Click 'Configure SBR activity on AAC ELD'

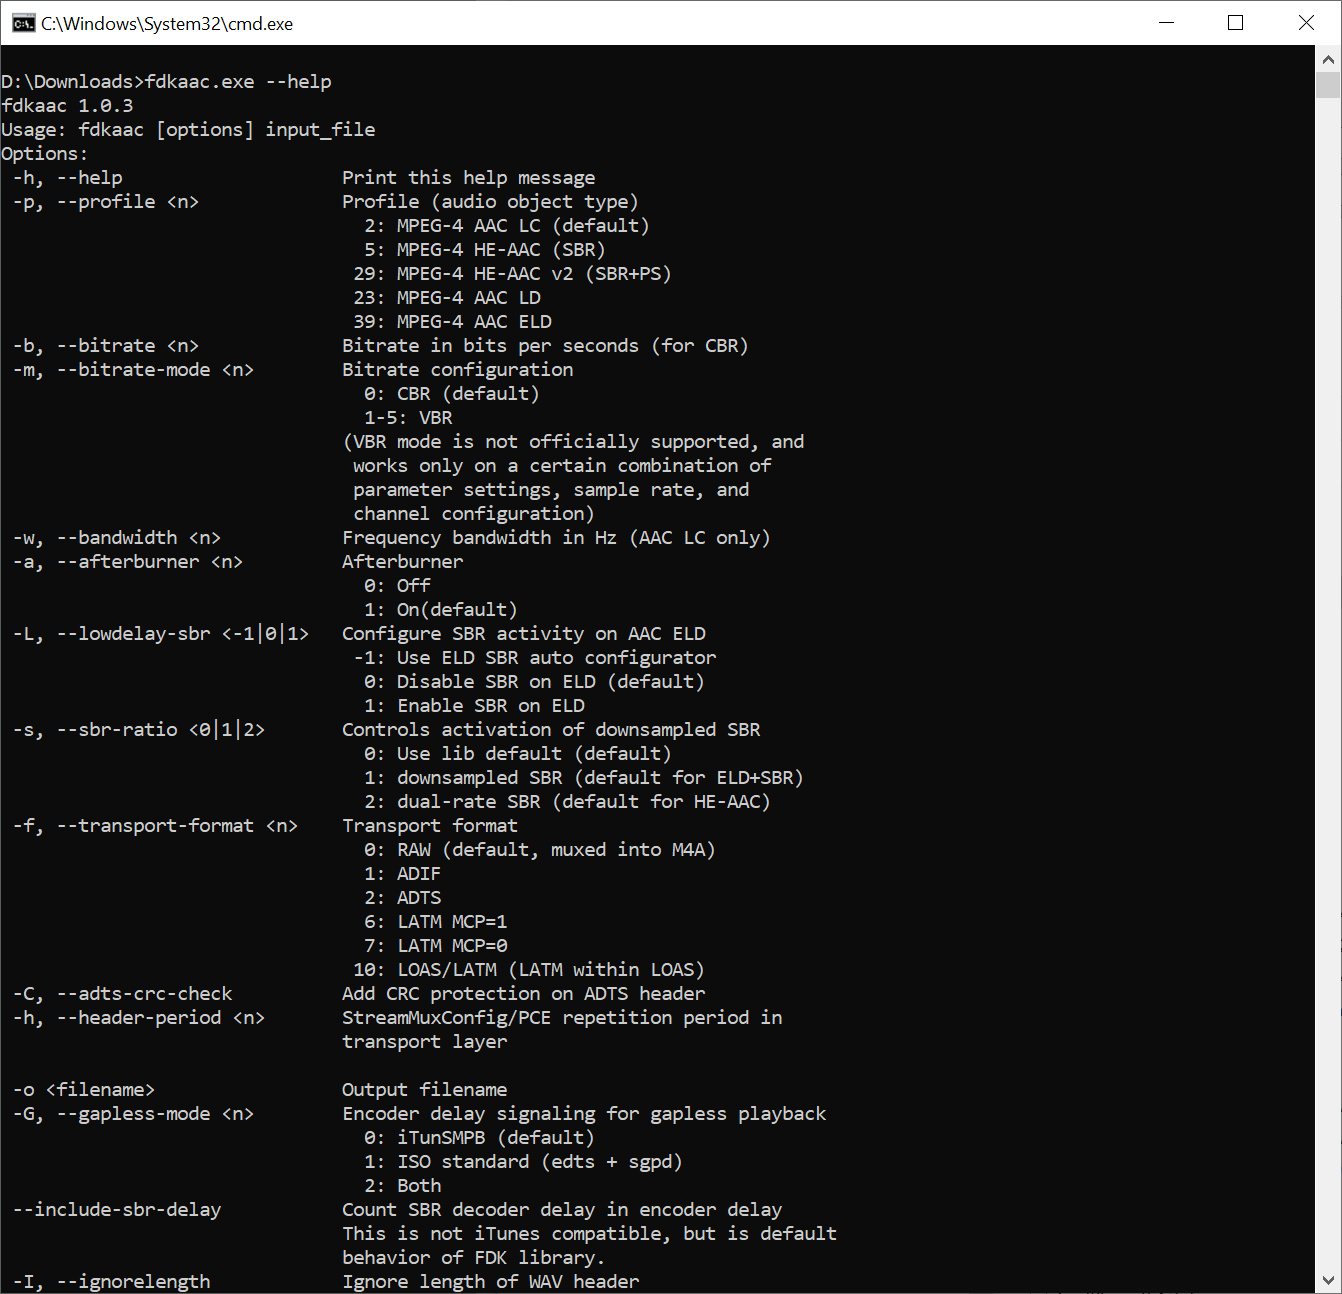(x=524, y=634)
